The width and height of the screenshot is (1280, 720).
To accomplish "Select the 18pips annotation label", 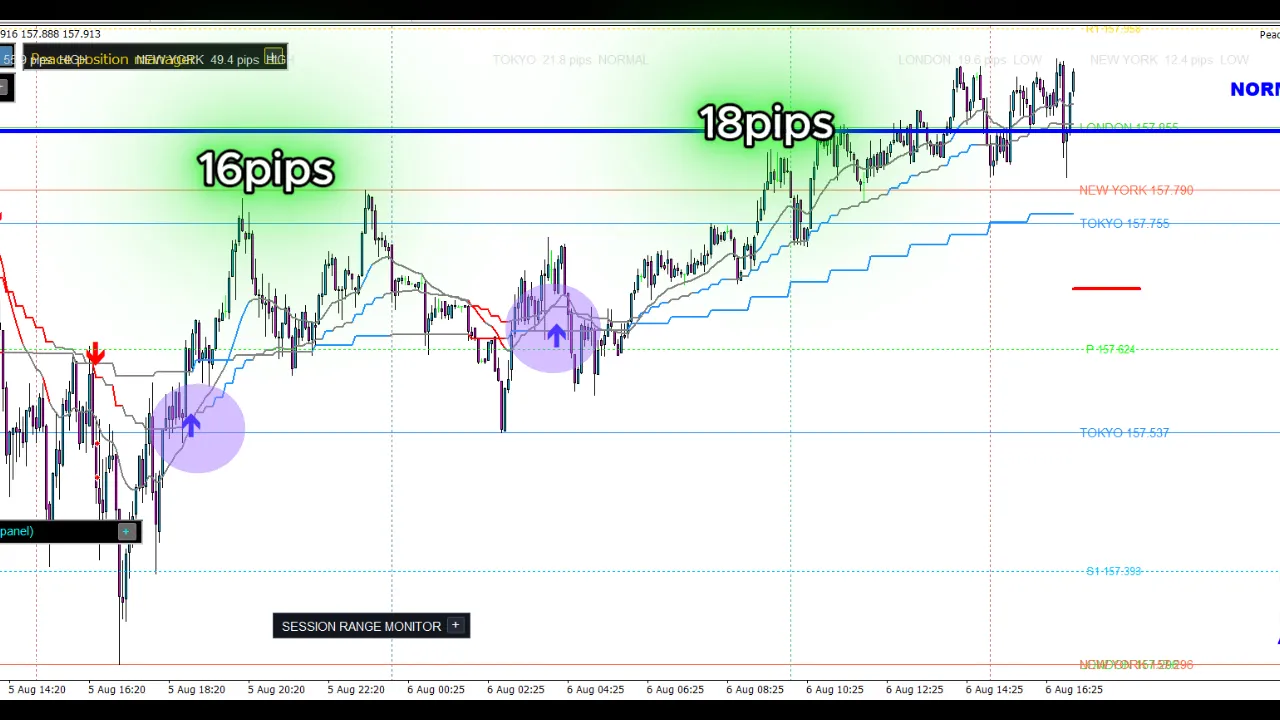I will coord(766,123).
